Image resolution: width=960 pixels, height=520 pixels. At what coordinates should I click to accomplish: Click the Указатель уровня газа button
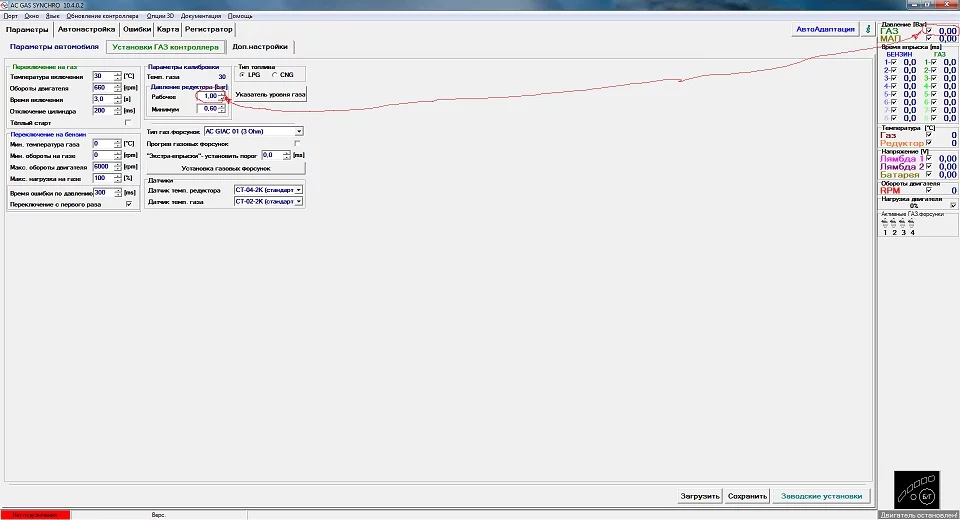tap(270, 94)
